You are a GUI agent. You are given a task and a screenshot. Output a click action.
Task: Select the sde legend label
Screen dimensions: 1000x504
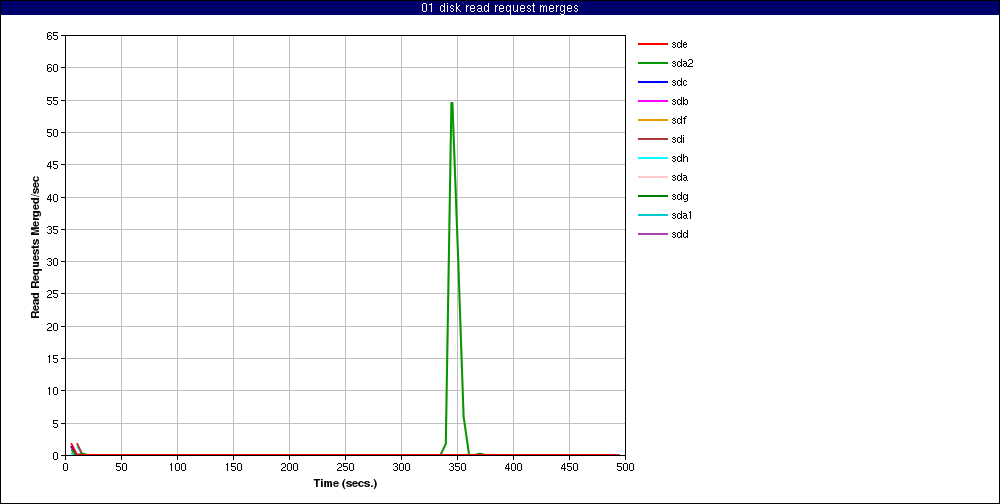point(679,45)
